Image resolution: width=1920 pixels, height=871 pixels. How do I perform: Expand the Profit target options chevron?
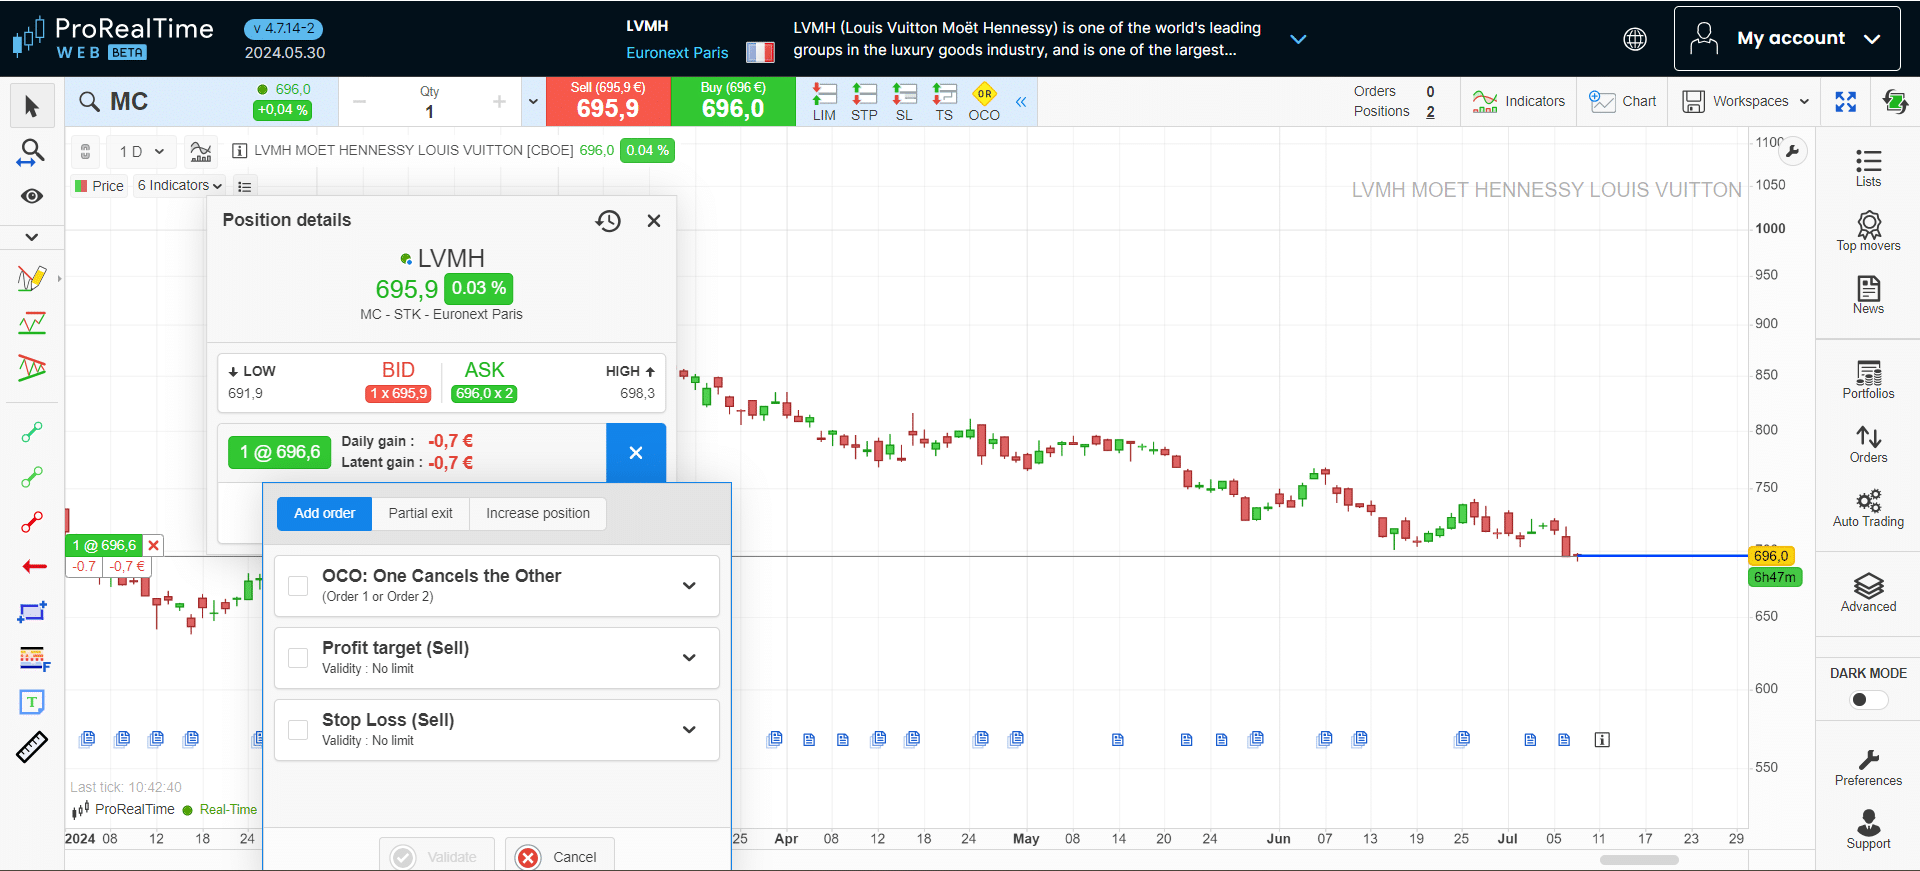click(x=689, y=658)
